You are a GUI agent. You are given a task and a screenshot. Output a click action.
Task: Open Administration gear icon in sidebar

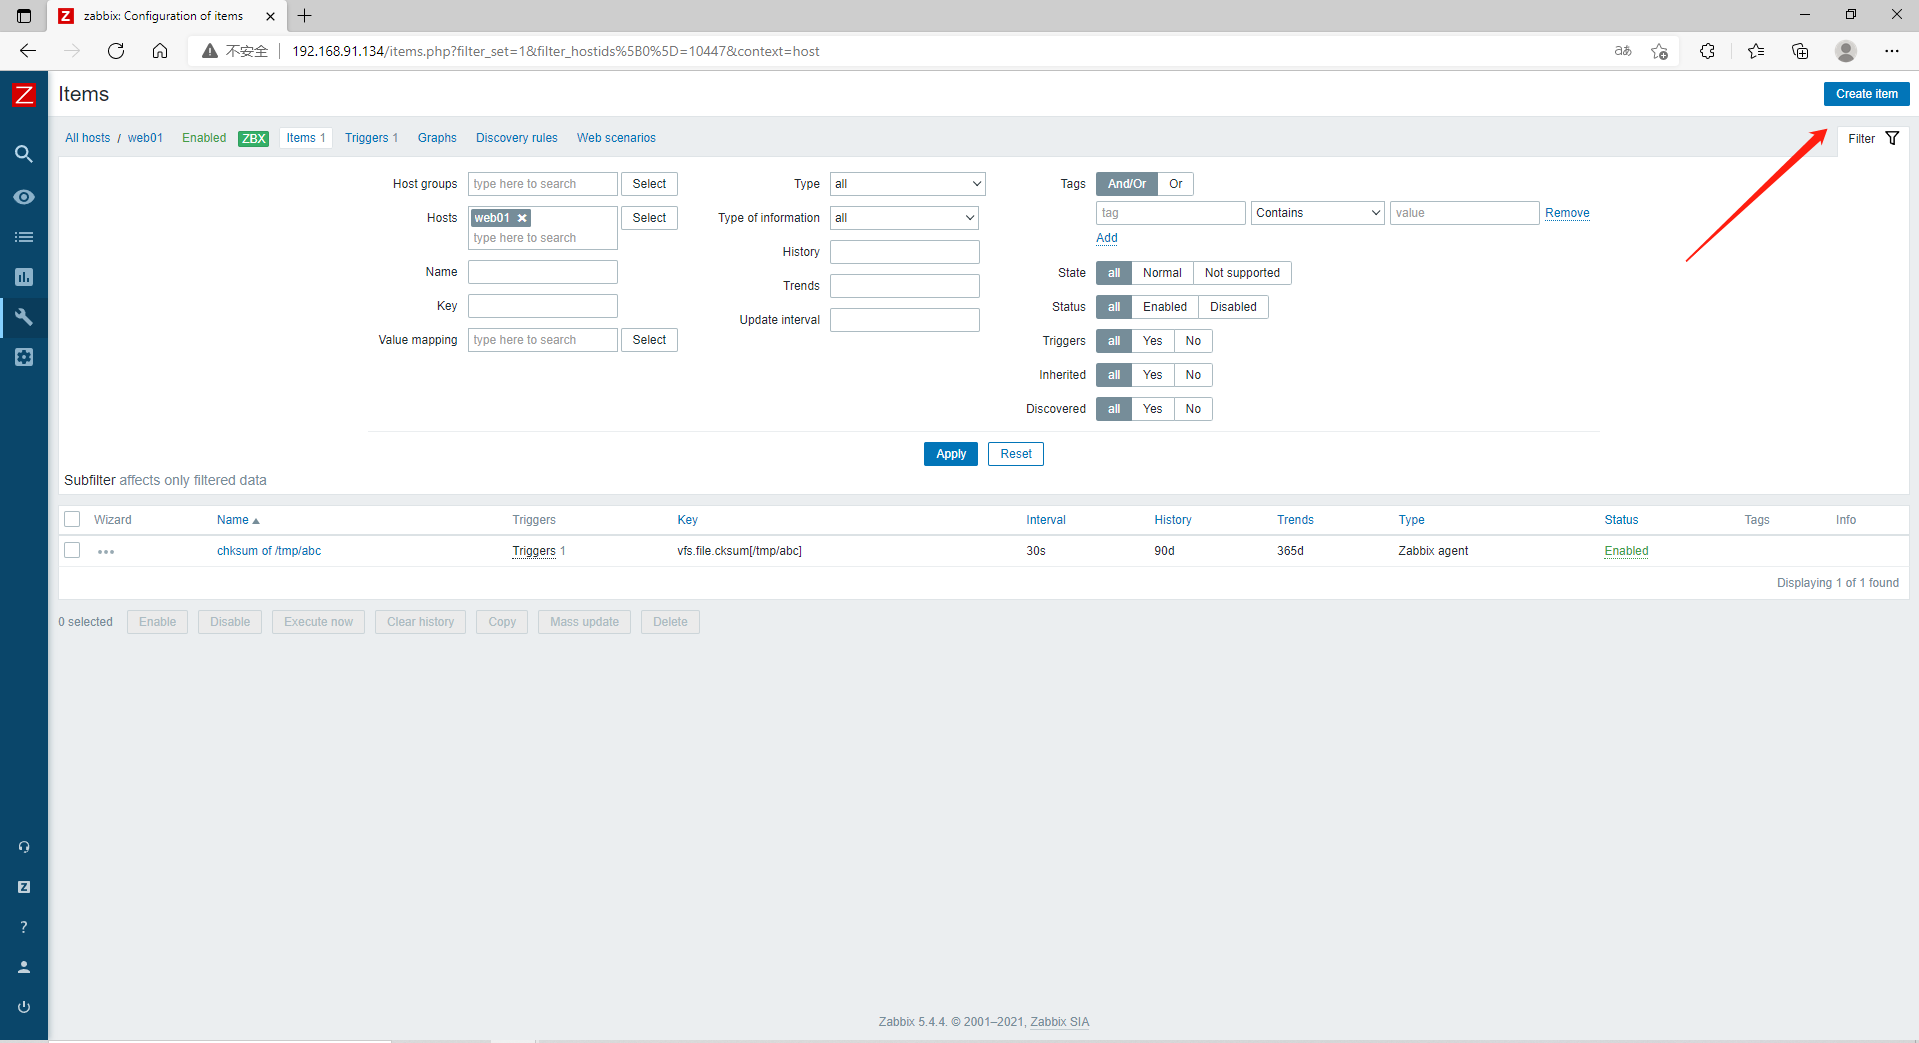pyautogui.click(x=24, y=357)
